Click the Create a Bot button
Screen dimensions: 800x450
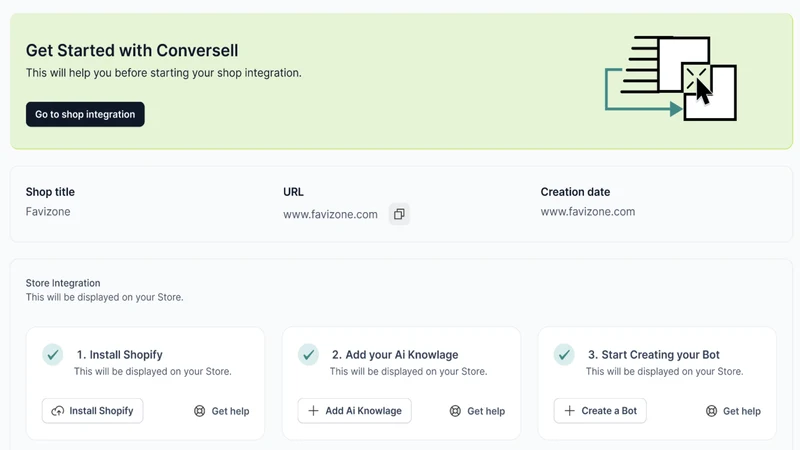[x=600, y=411]
